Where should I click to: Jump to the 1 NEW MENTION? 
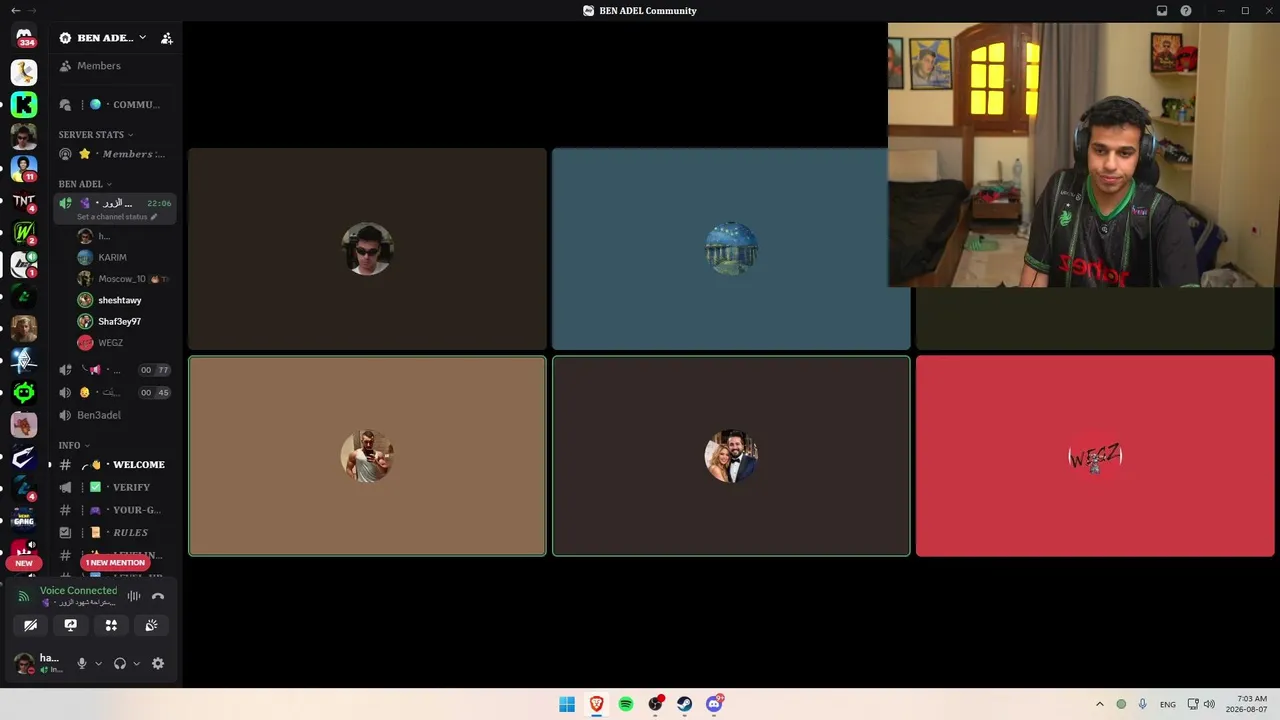(115, 562)
